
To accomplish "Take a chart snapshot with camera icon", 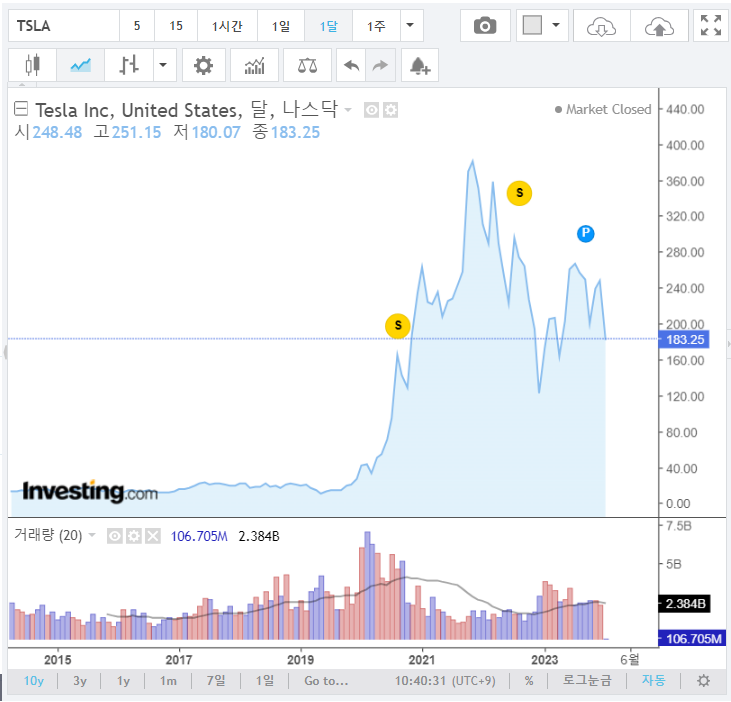I will click(485, 26).
